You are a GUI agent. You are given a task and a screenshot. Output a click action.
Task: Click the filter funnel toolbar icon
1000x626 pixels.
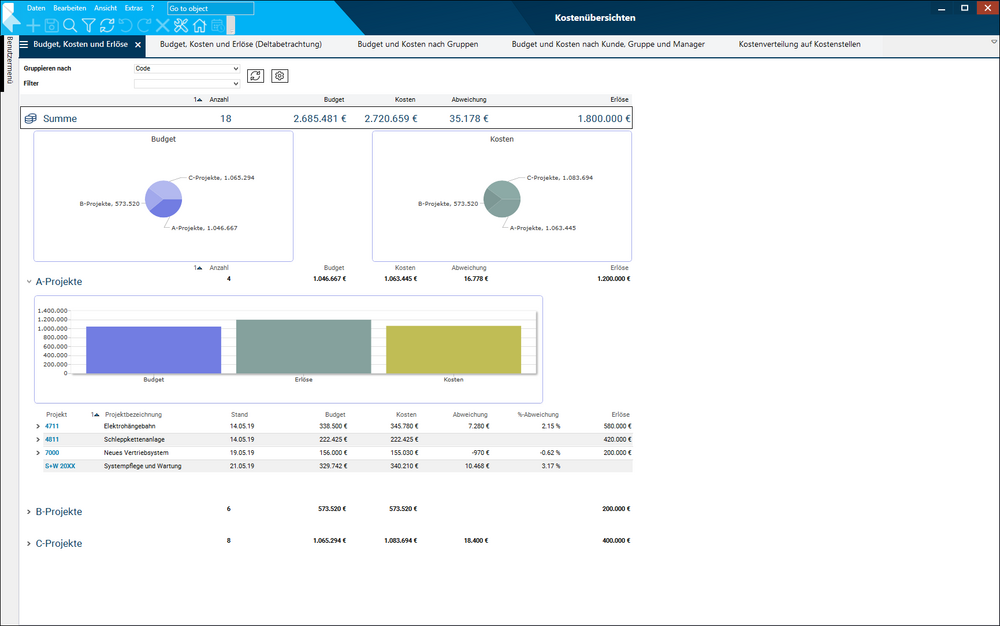(x=88, y=25)
